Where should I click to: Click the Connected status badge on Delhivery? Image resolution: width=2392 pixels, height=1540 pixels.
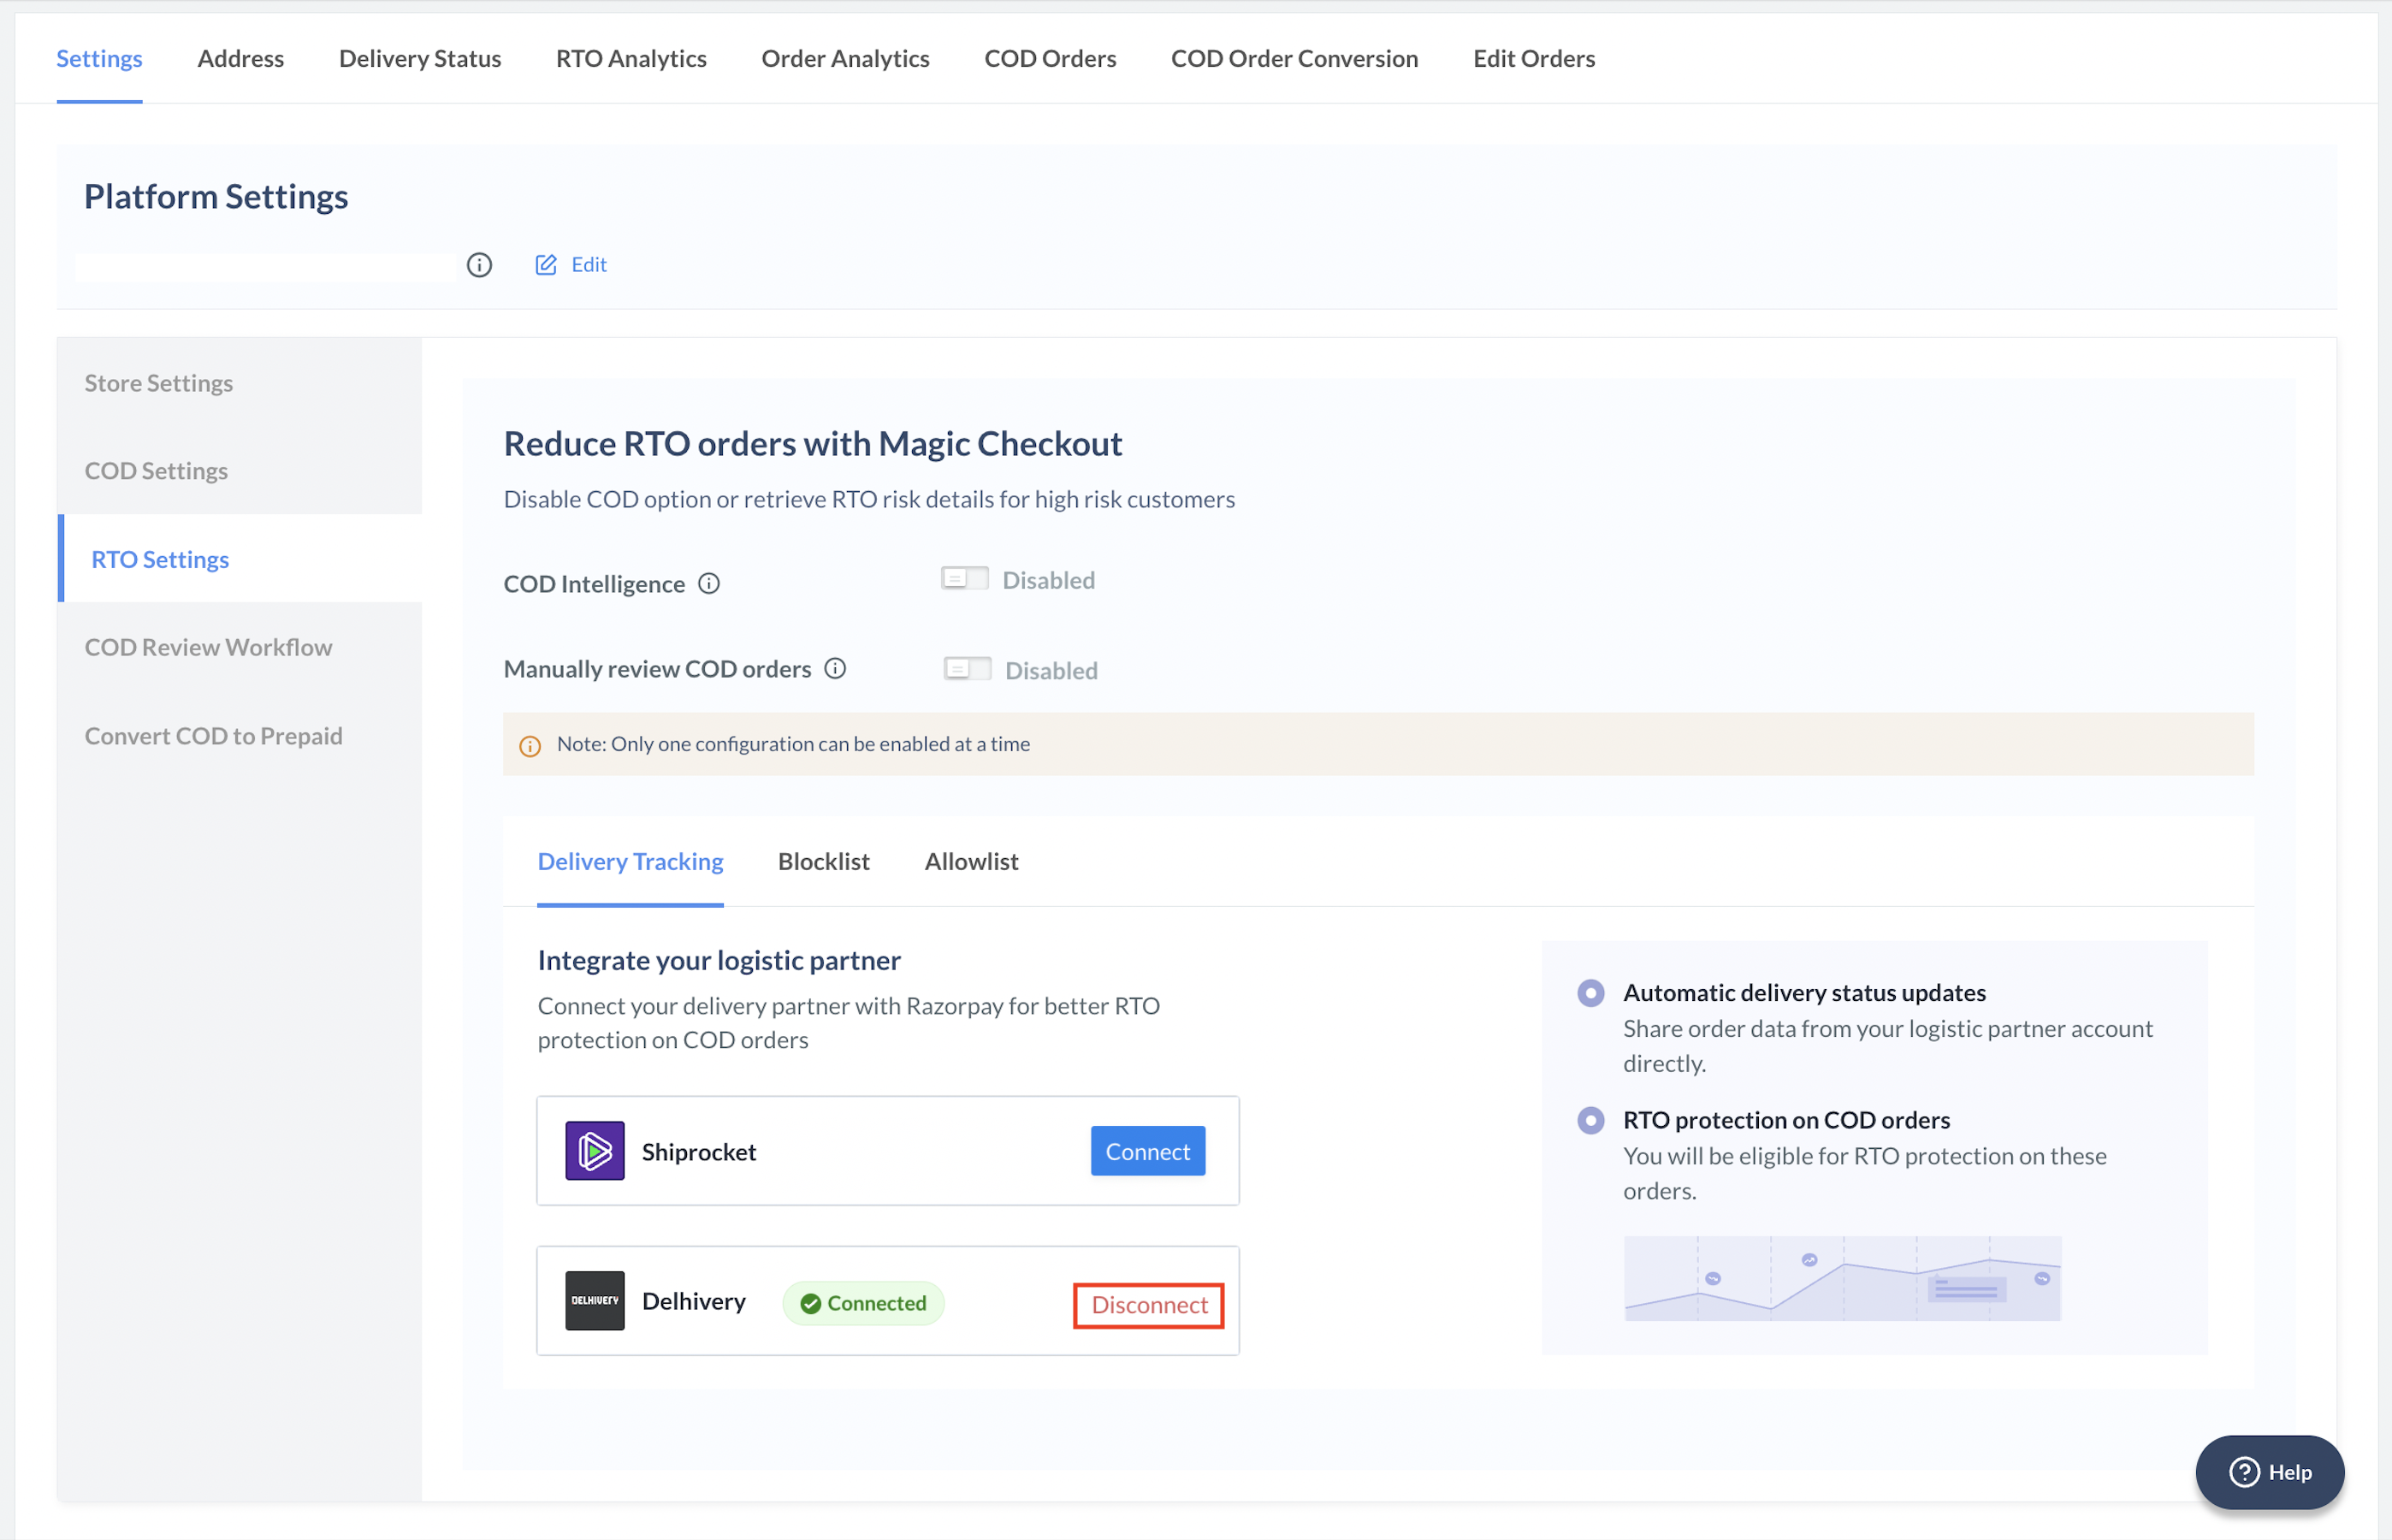coord(861,1303)
